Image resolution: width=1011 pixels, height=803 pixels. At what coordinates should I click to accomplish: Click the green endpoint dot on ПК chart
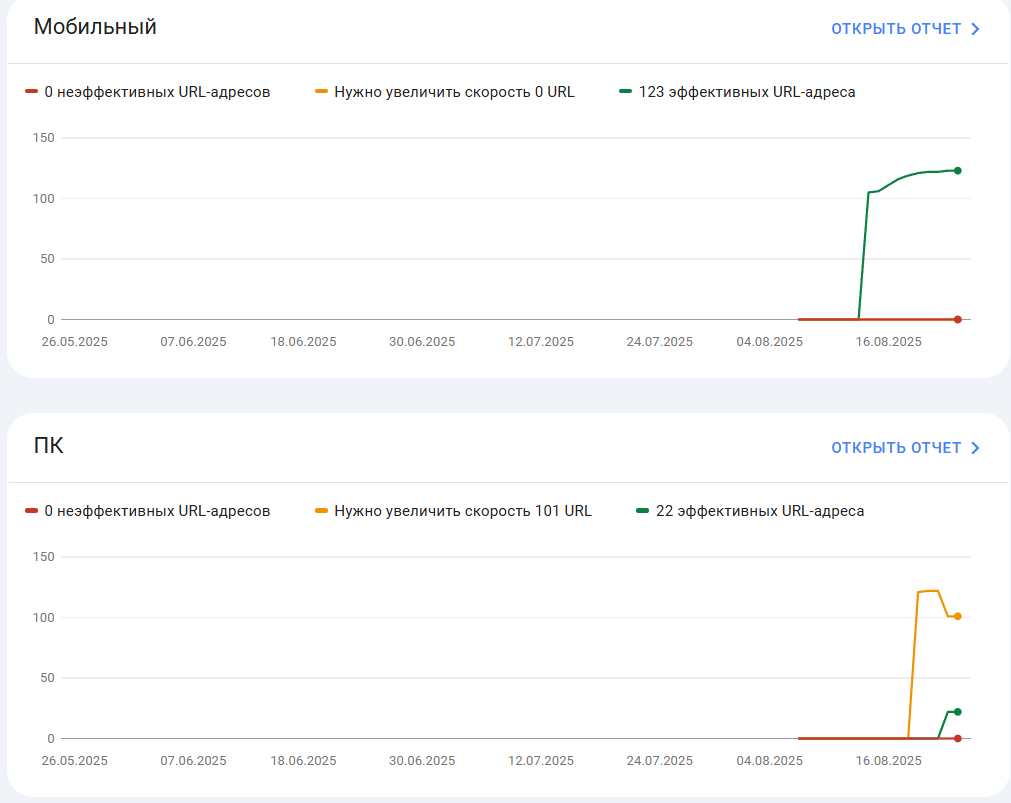(957, 712)
